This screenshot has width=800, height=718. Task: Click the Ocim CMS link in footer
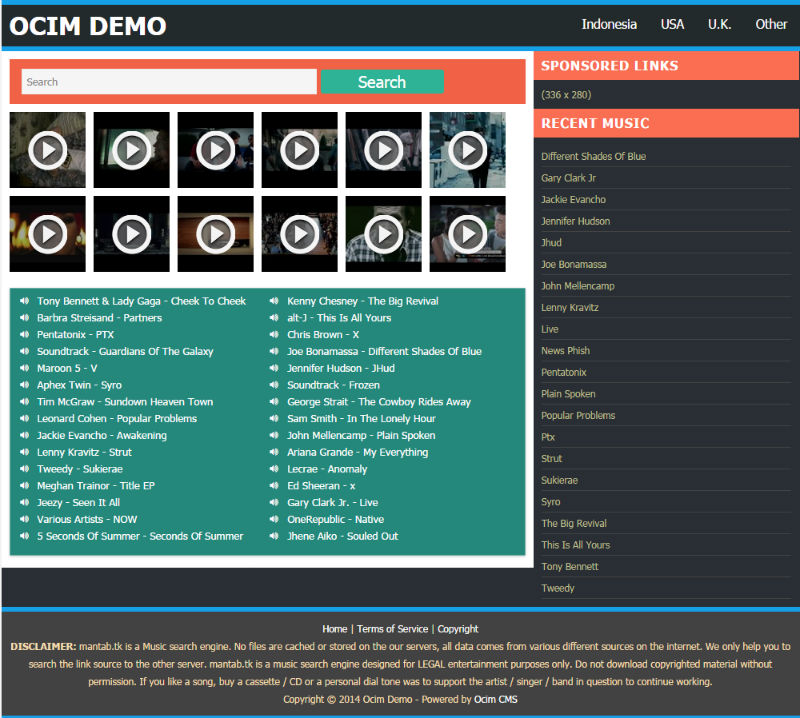point(495,699)
